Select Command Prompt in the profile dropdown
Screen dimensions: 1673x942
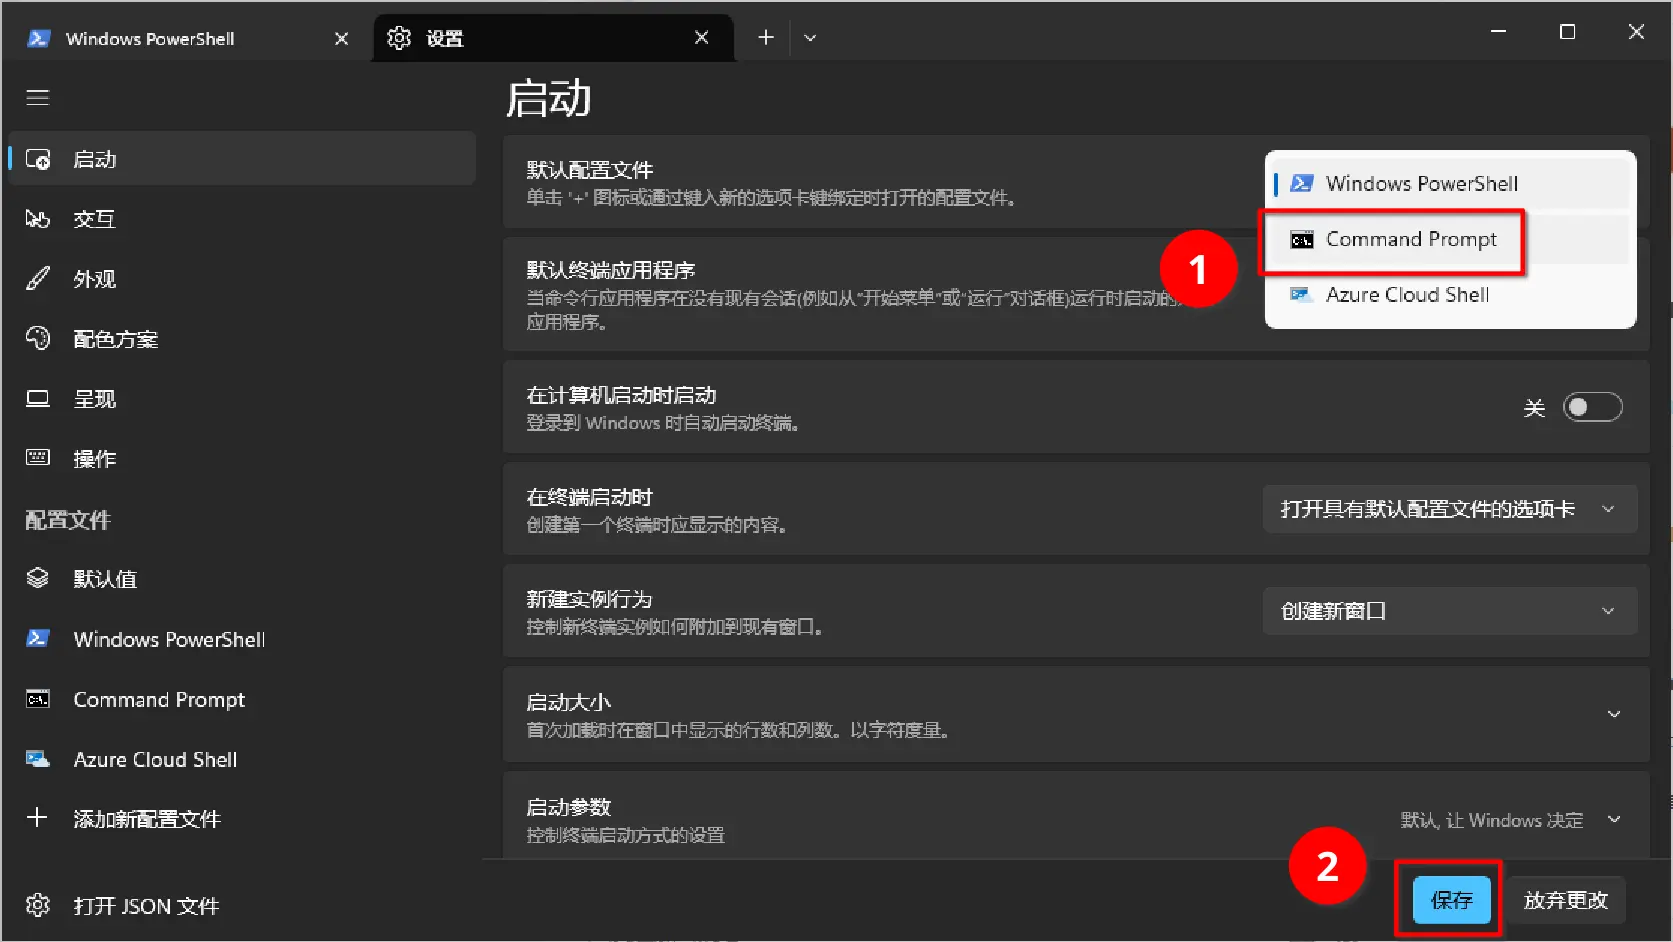pyautogui.click(x=1450, y=239)
